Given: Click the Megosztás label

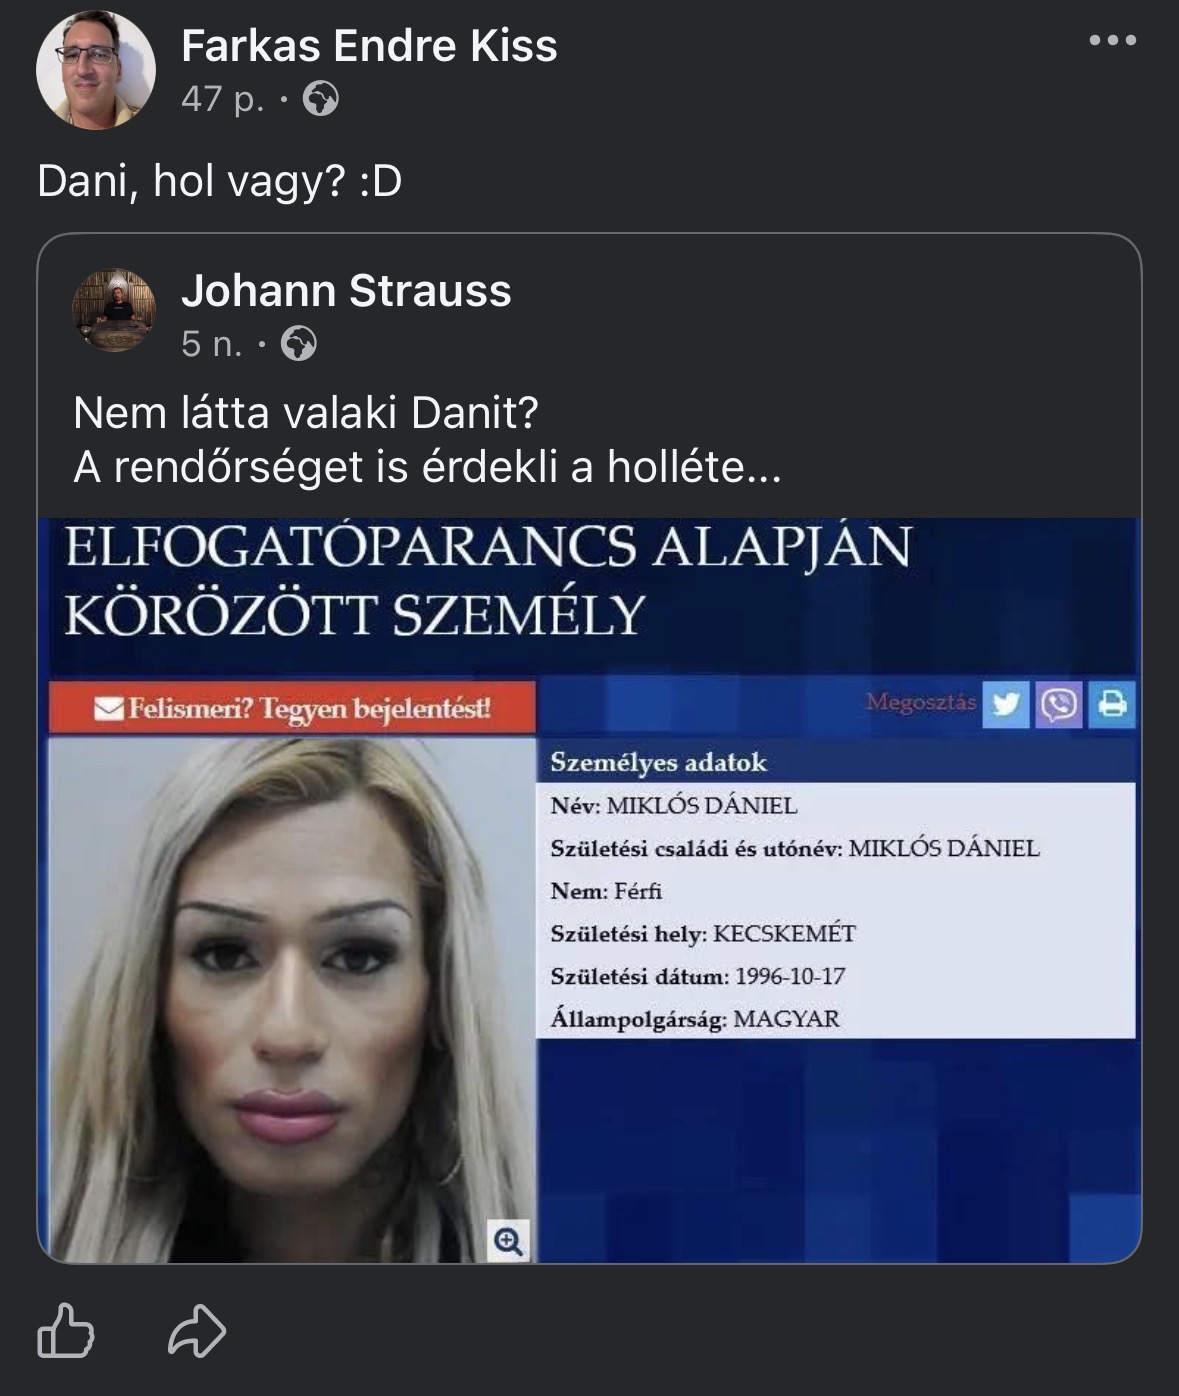Looking at the screenshot, I should pyautogui.click(x=920, y=702).
